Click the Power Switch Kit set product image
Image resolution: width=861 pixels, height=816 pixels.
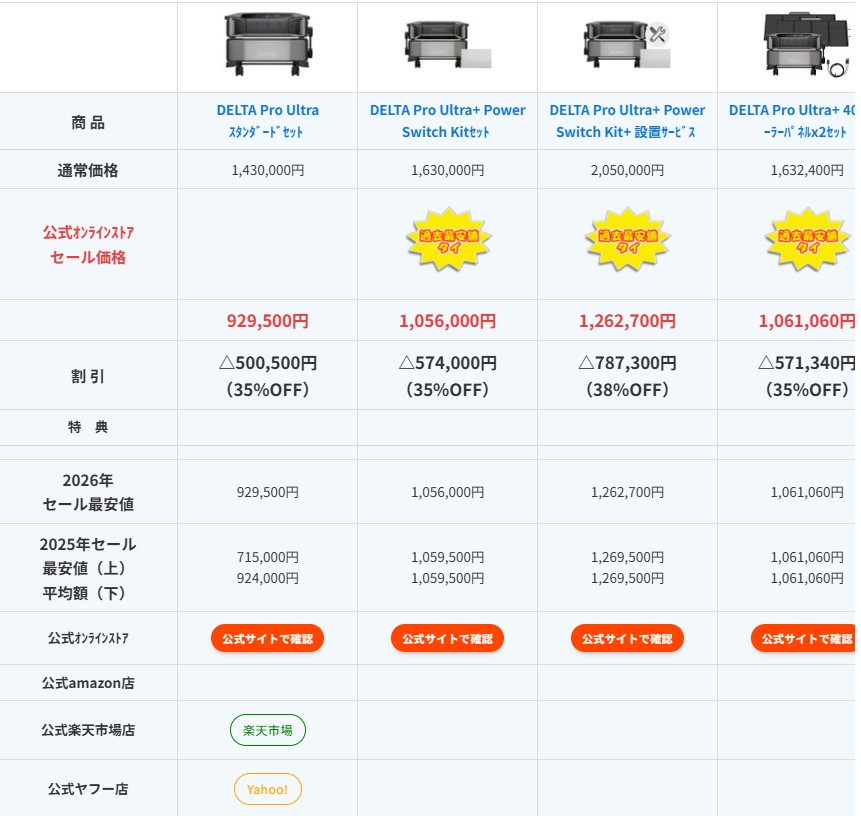tap(447, 46)
